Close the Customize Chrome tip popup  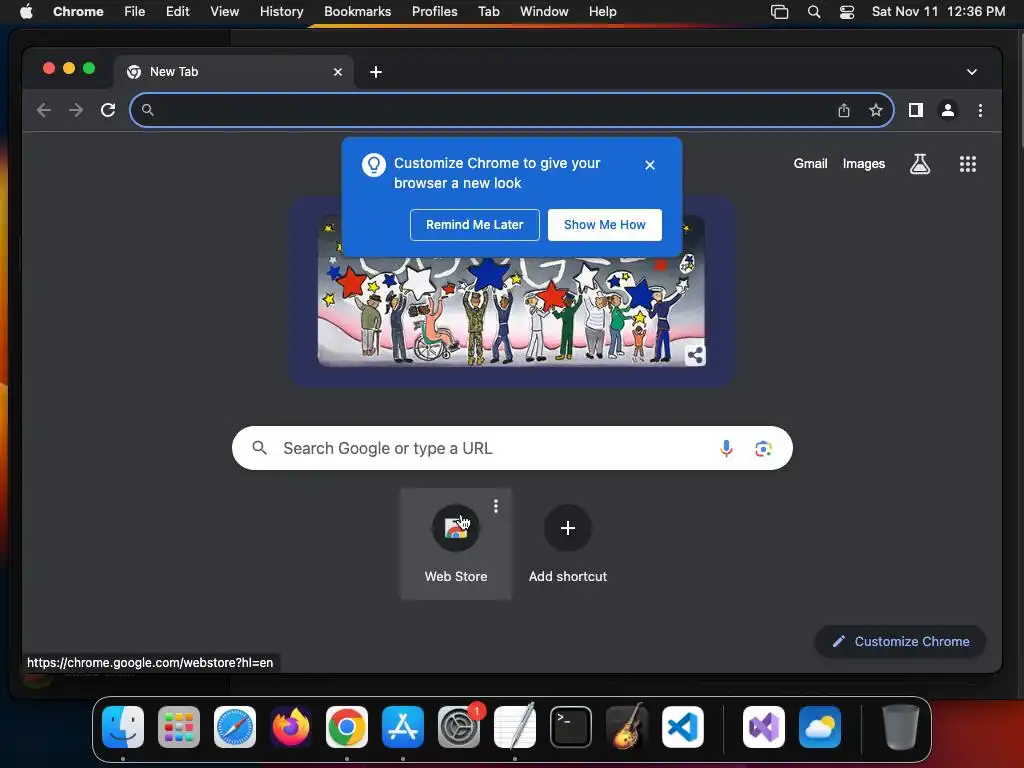click(x=650, y=165)
